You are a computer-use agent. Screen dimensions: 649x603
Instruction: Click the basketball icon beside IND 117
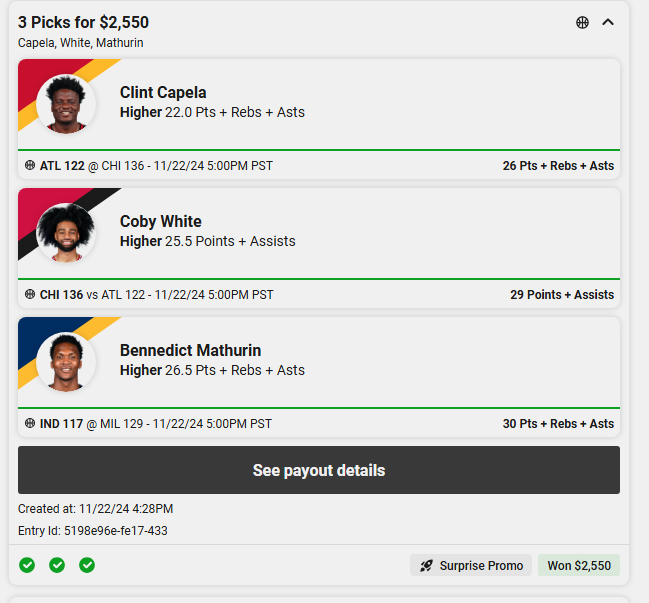point(30,423)
